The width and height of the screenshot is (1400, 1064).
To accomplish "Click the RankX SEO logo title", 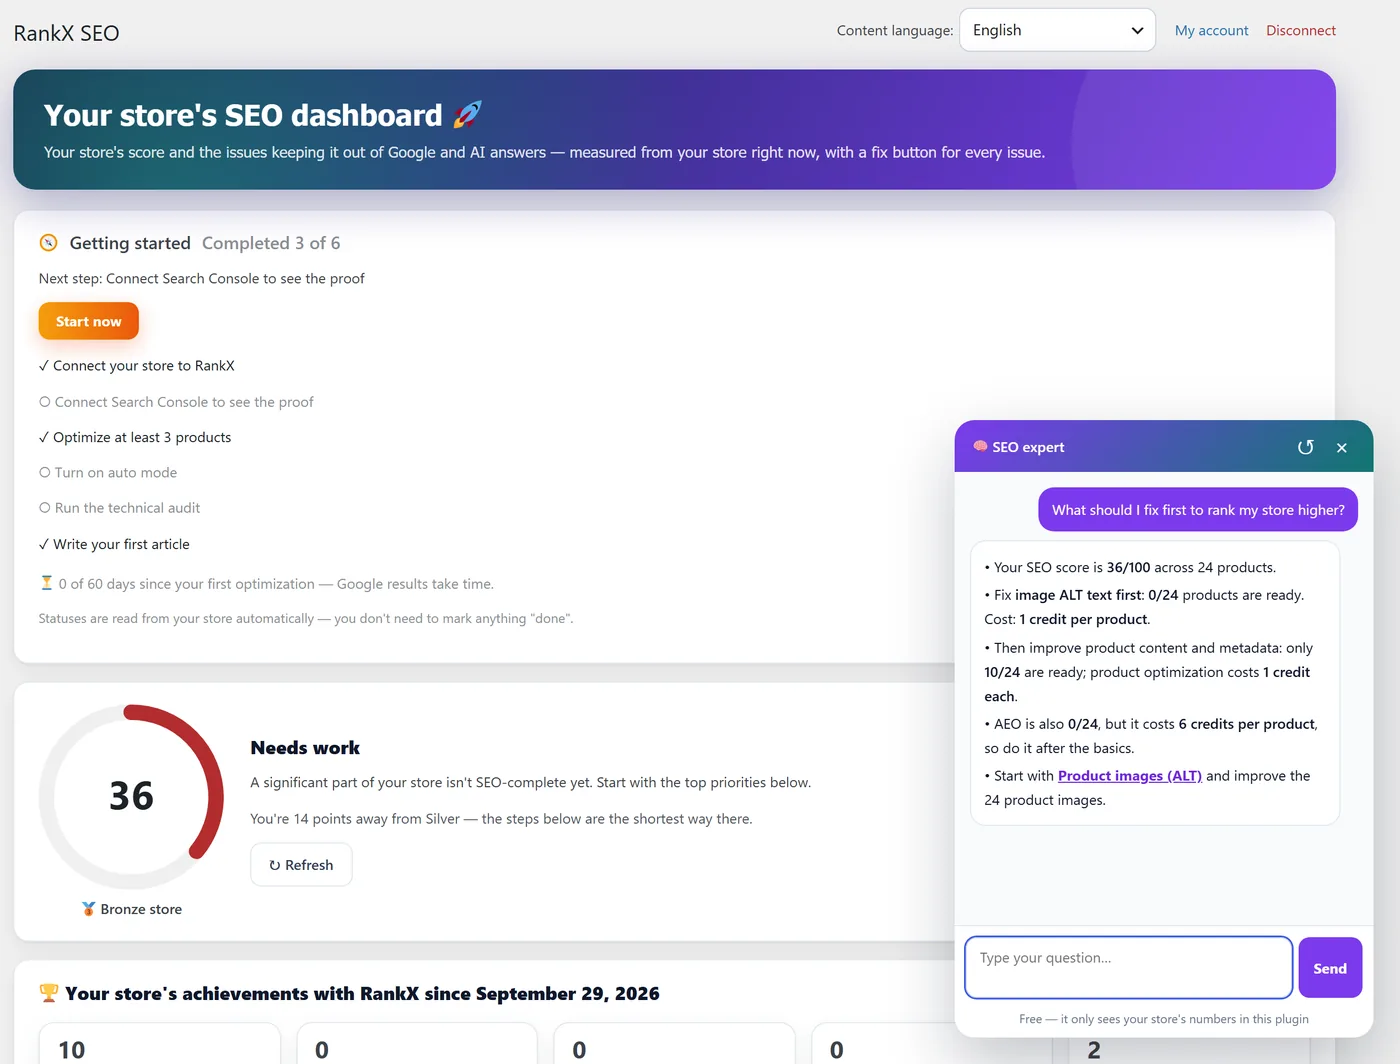I will tap(66, 33).
